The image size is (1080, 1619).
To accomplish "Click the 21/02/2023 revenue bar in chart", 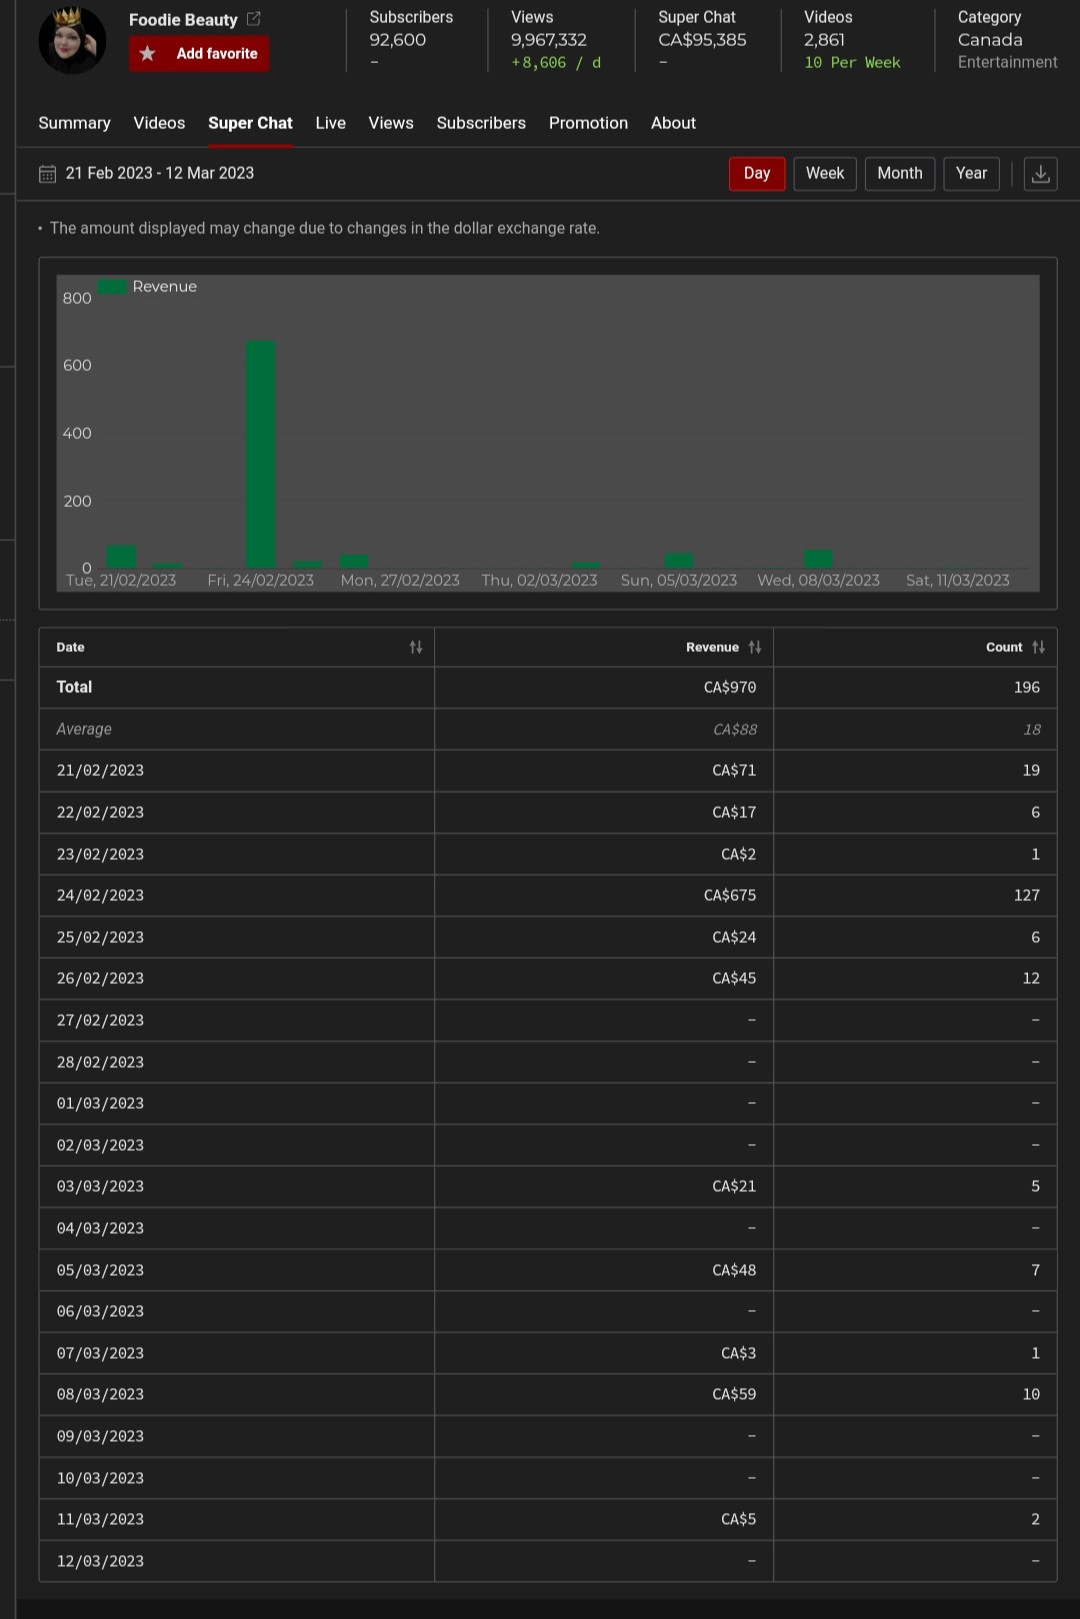I will tap(122, 557).
